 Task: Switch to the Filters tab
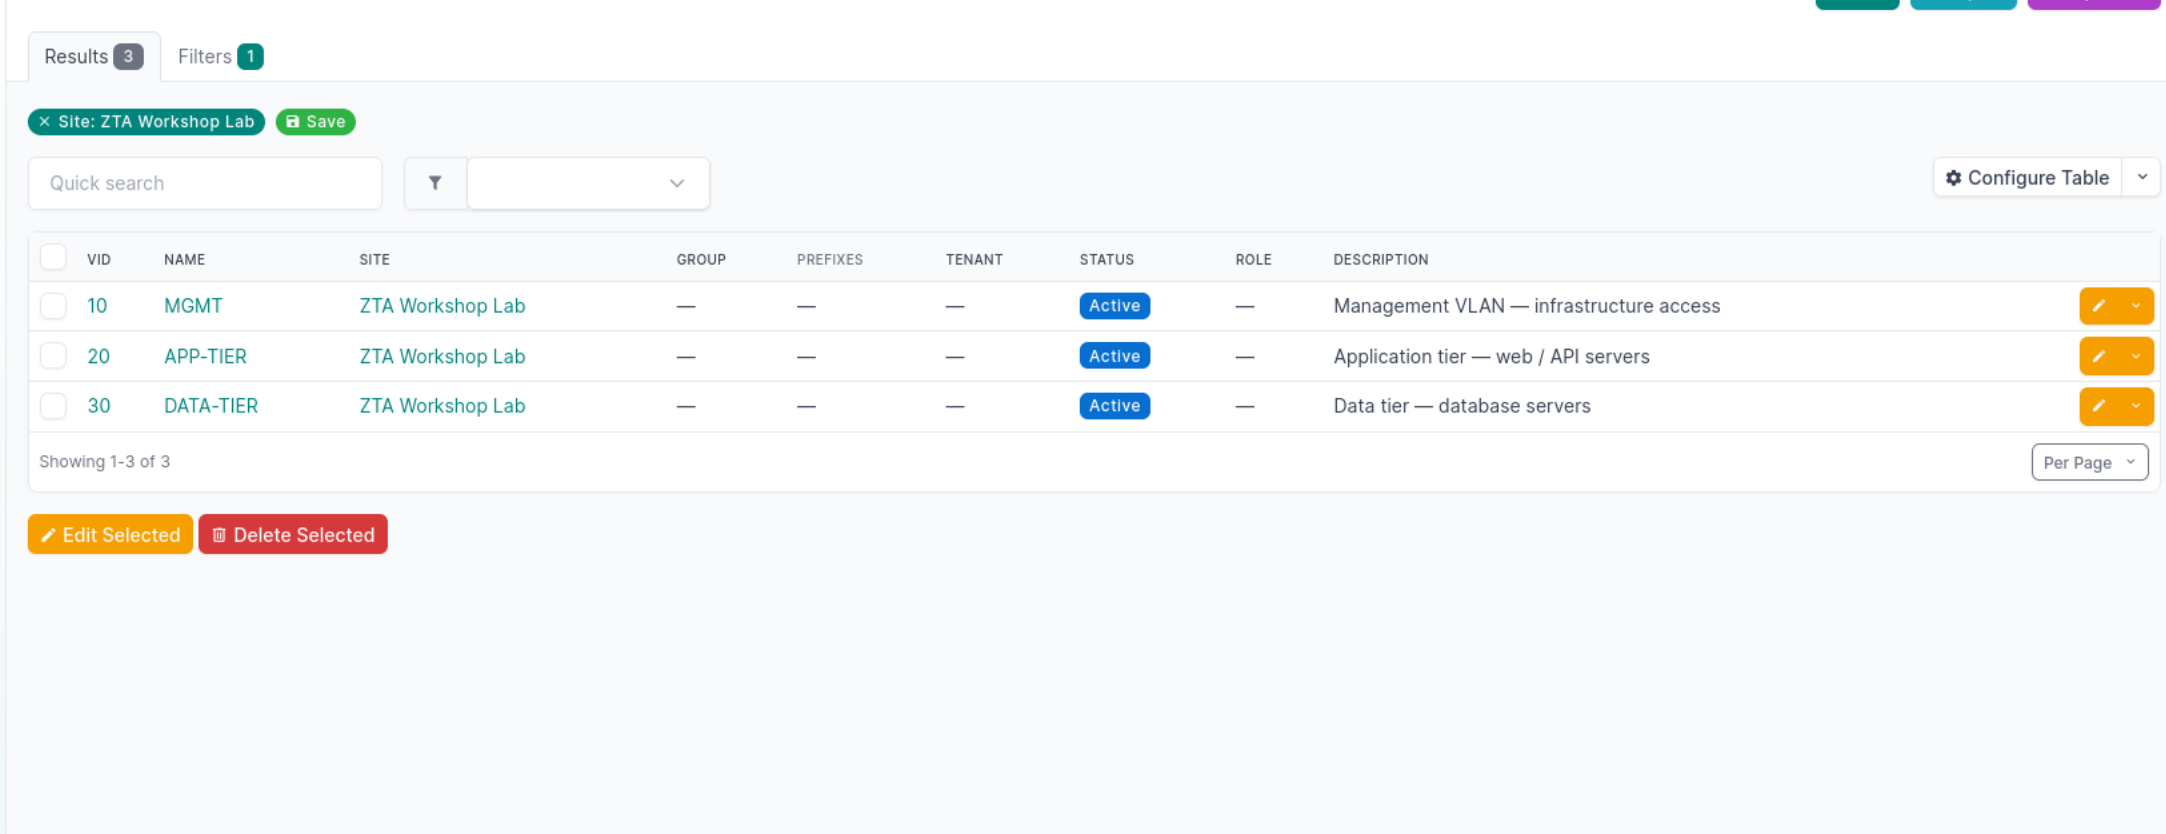[220, 57]
